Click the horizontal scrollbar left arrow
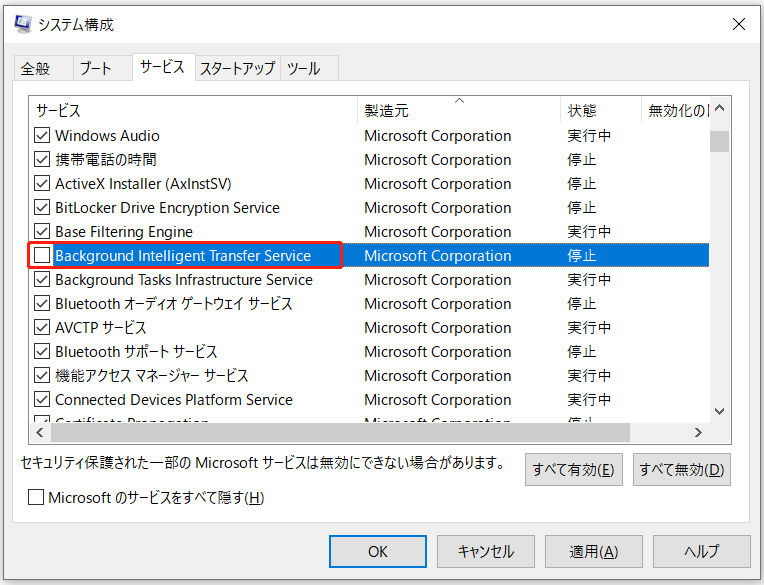 [40, 433]
